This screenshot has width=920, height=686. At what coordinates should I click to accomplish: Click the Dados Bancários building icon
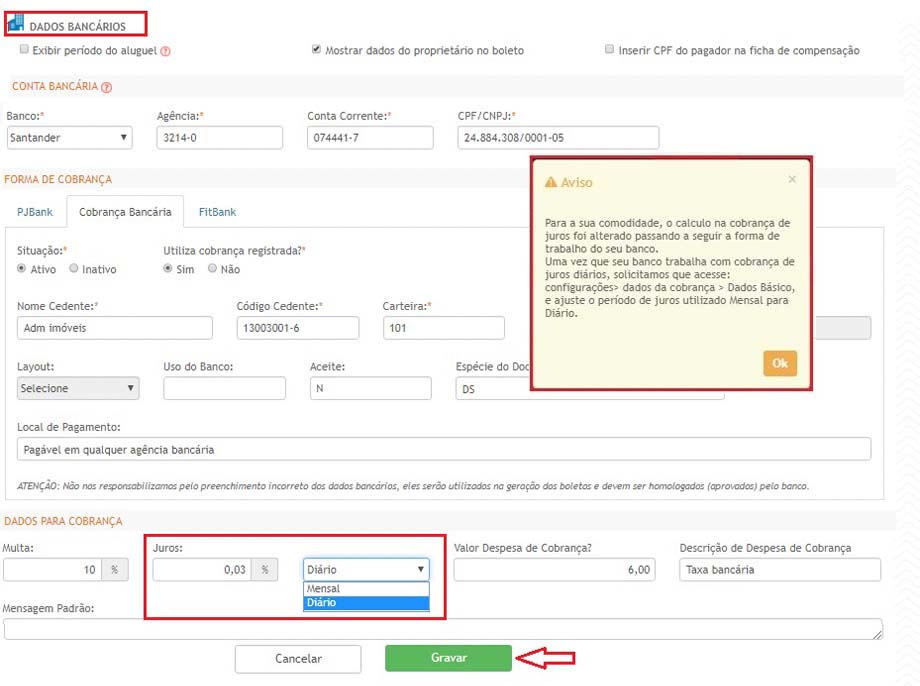(x=16, y=24)
